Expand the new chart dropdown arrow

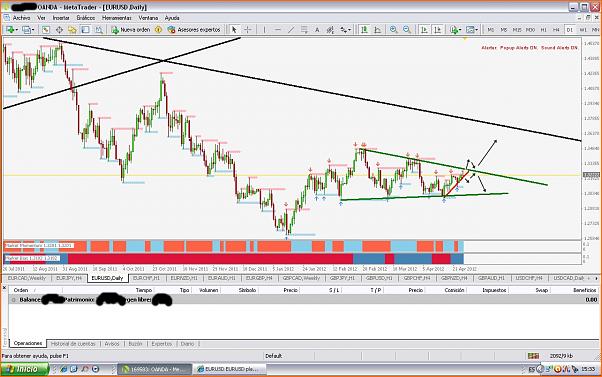pyautogui.click(x=16, y=30)
